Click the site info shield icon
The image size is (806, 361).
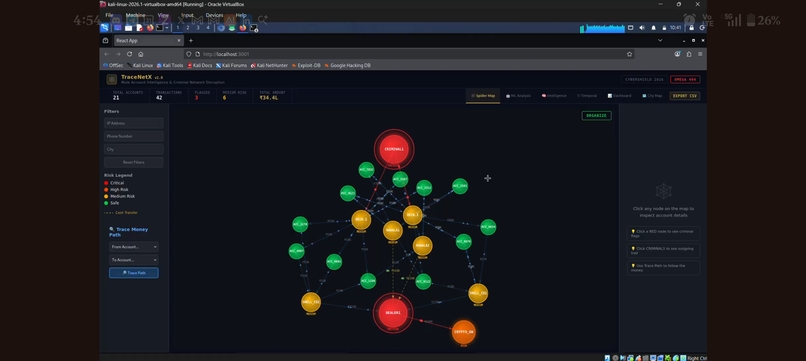pos(189,54)
